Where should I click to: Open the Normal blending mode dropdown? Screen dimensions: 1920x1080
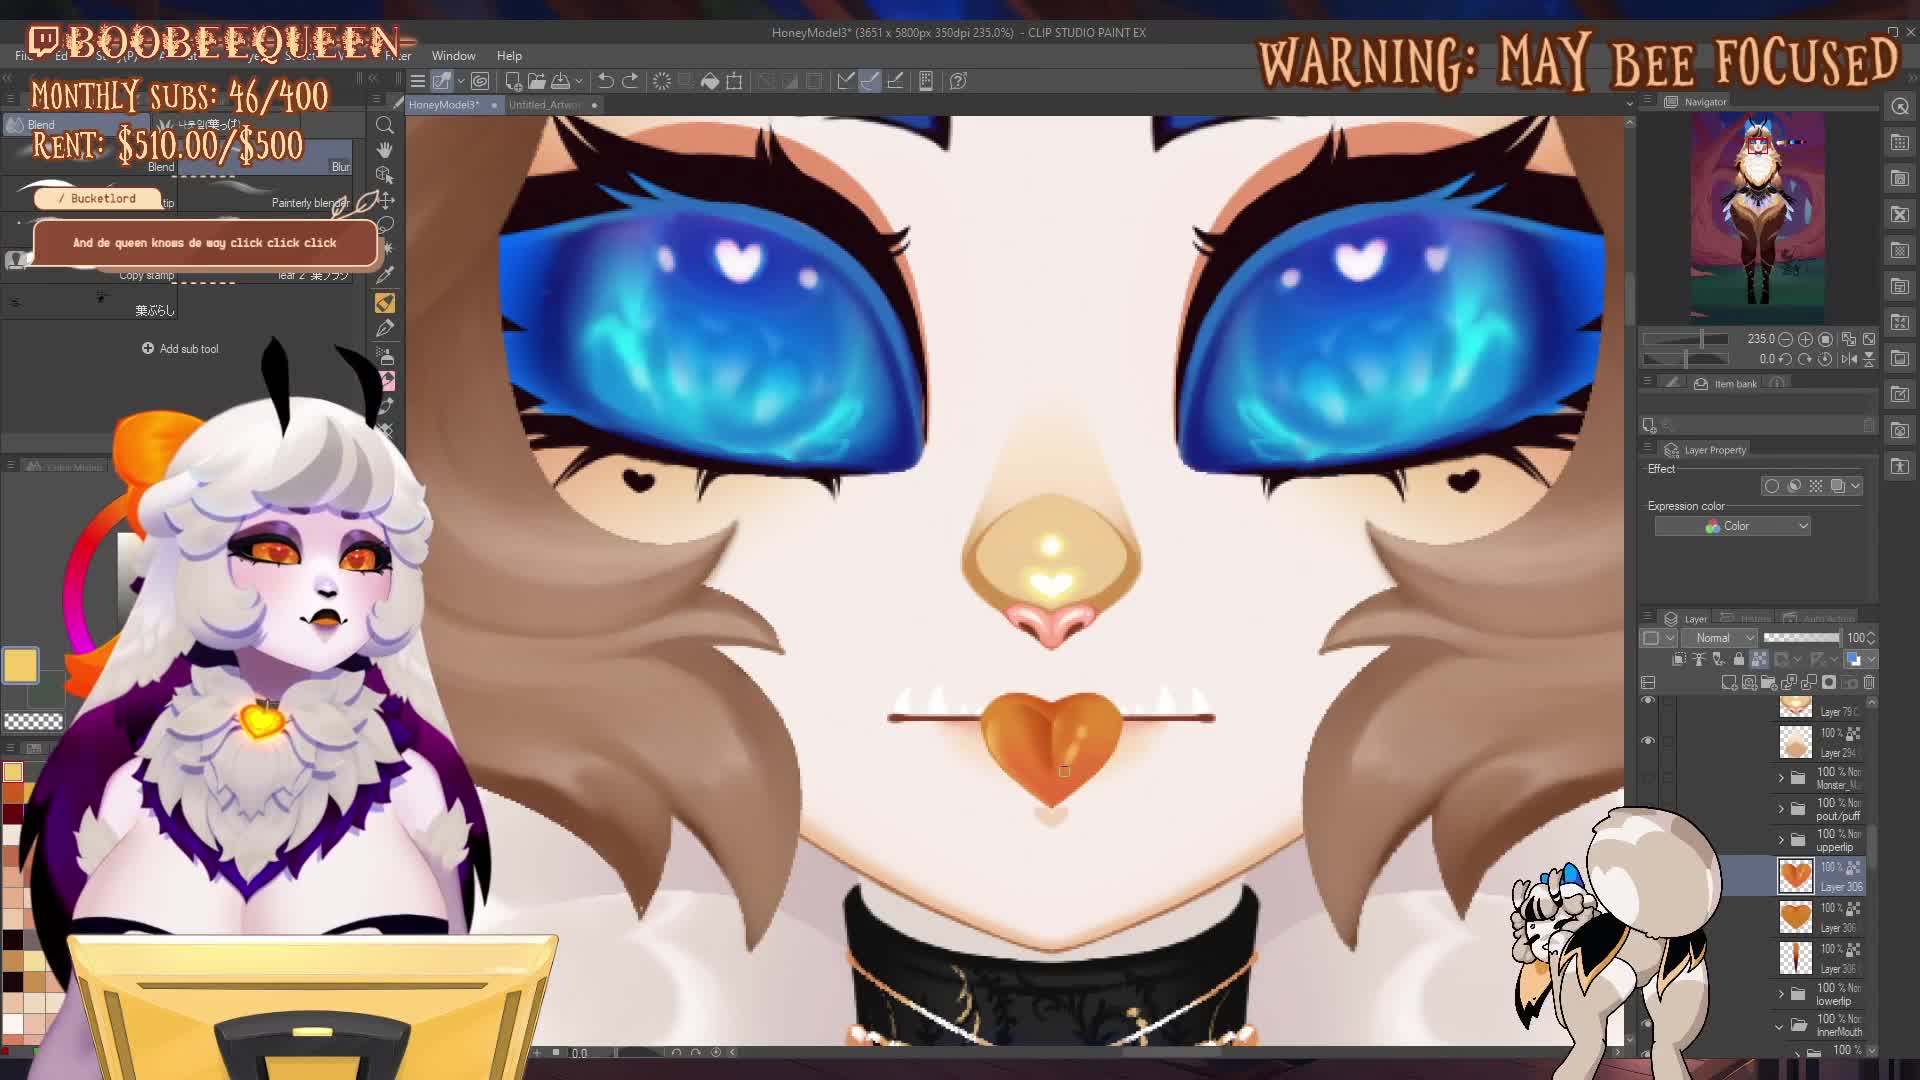tap(1720, 638)
